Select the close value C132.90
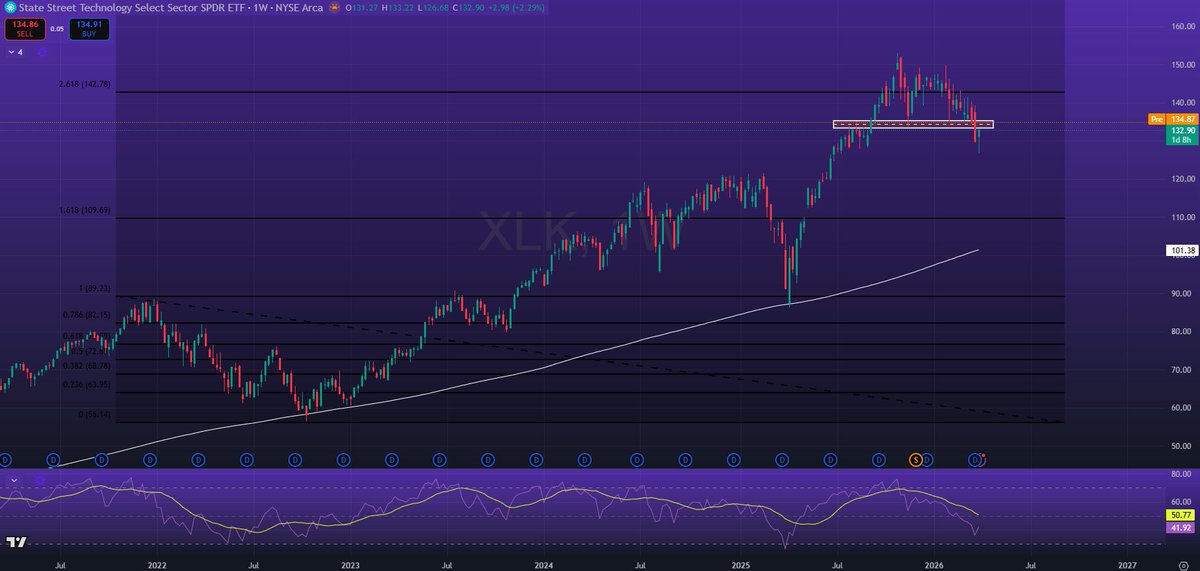This screenshot has width=1200, height=571. 468,8
